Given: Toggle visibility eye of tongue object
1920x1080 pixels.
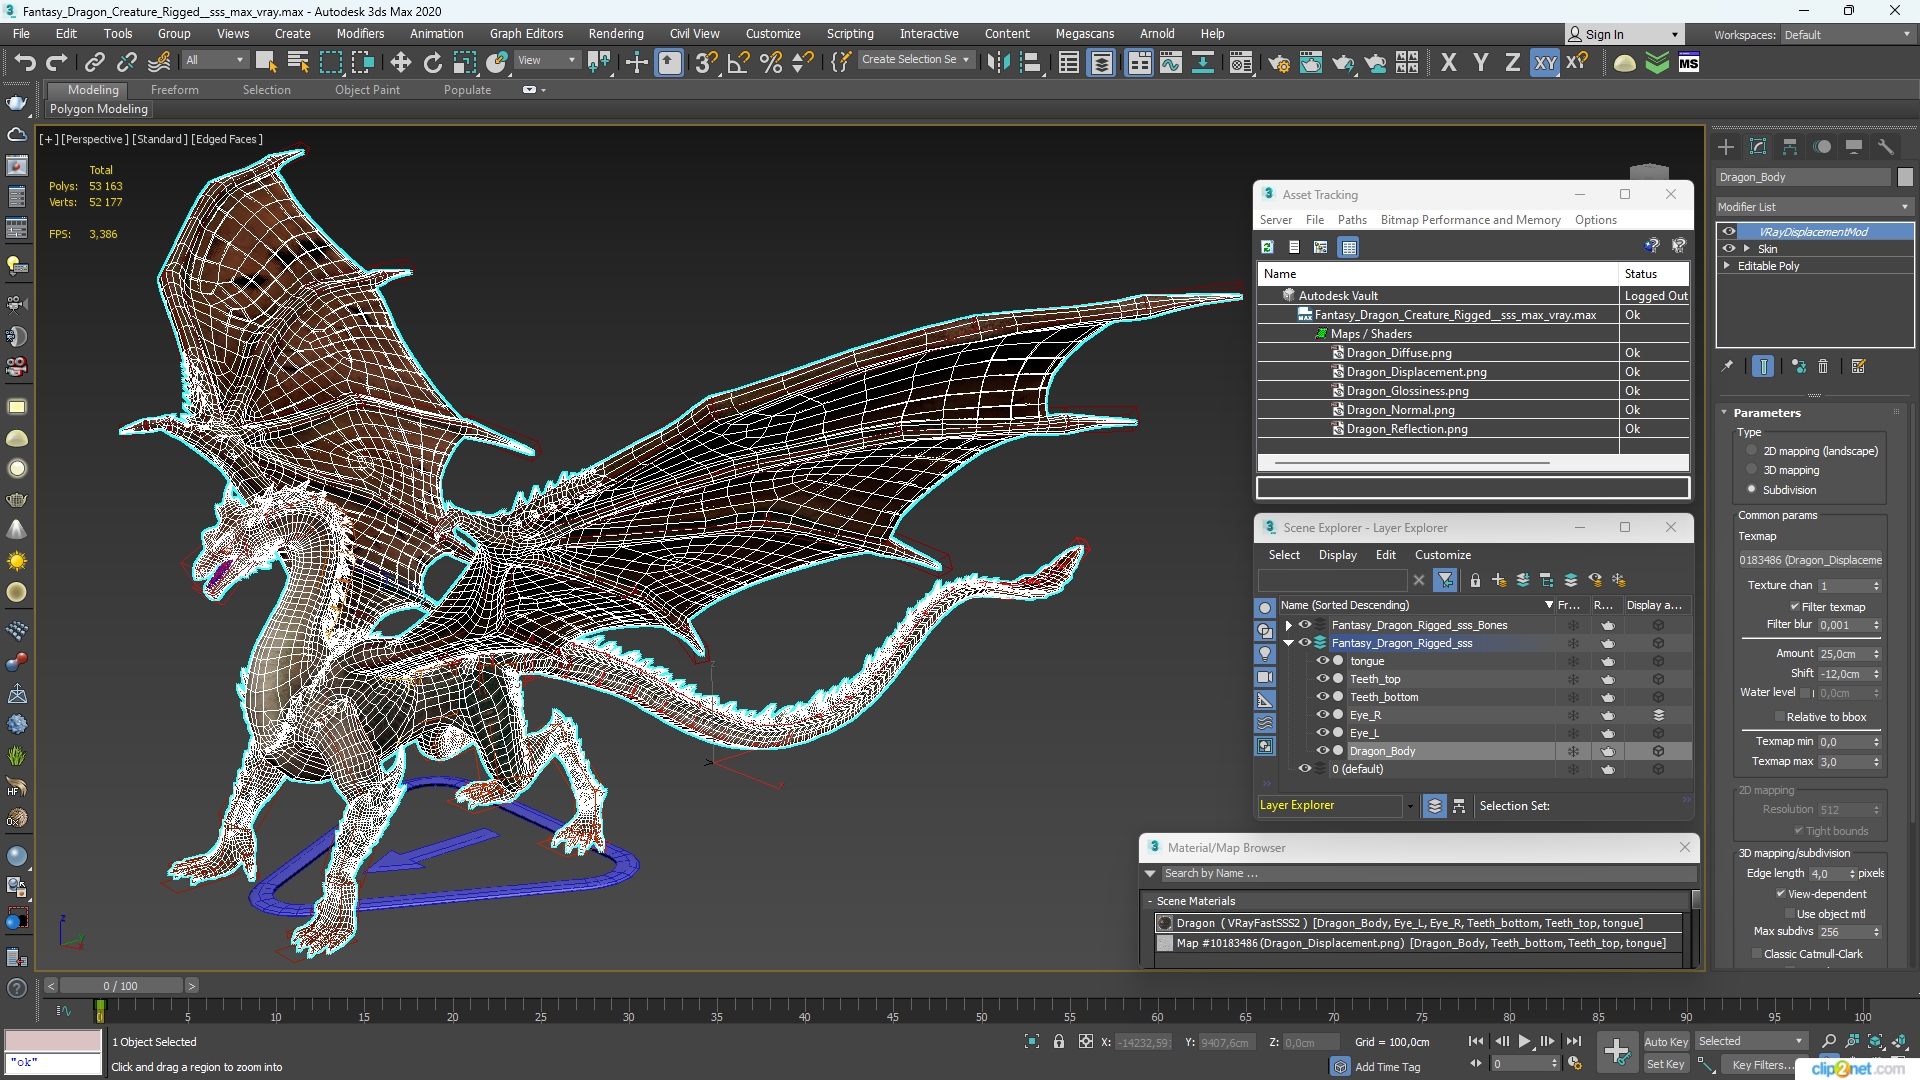Looking at the screenshot, I should point(1322,661).
